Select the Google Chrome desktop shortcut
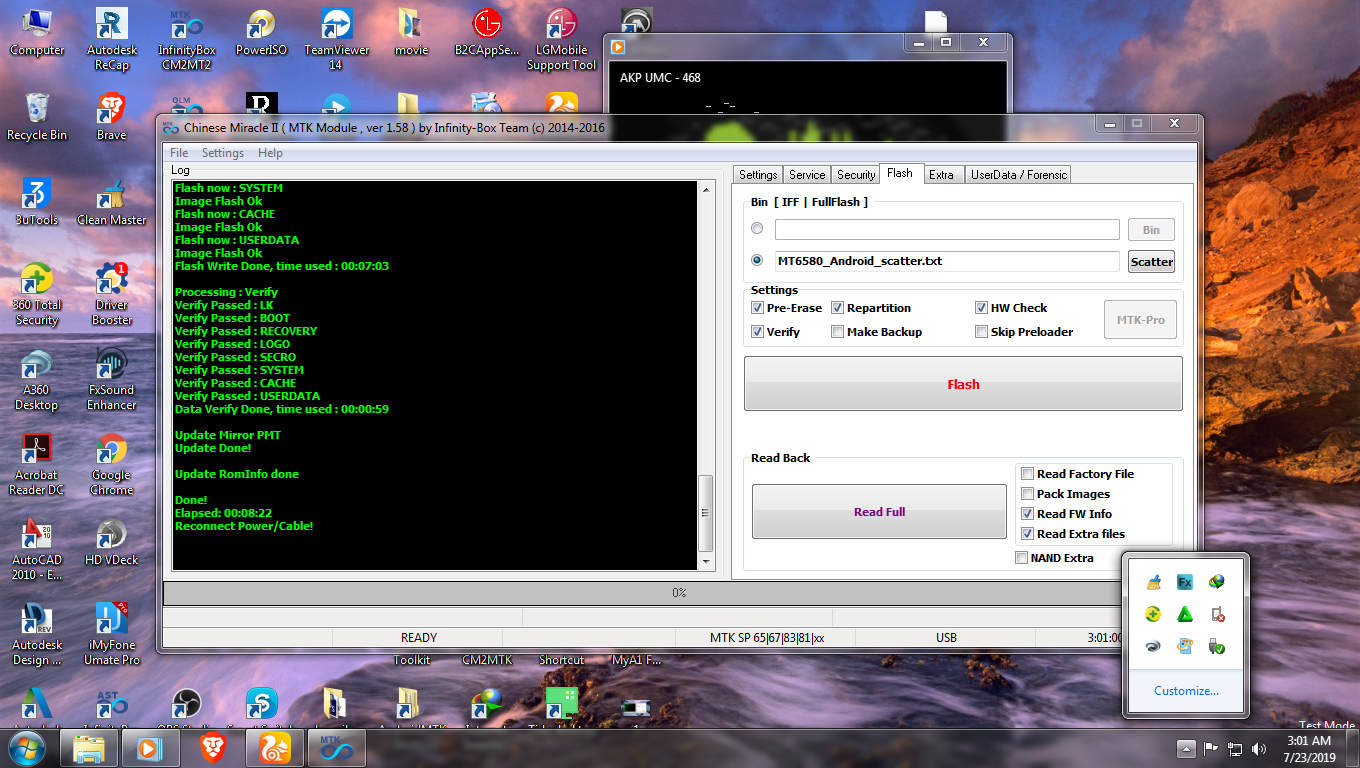The image size is (1360, 768). coord(112,465)
